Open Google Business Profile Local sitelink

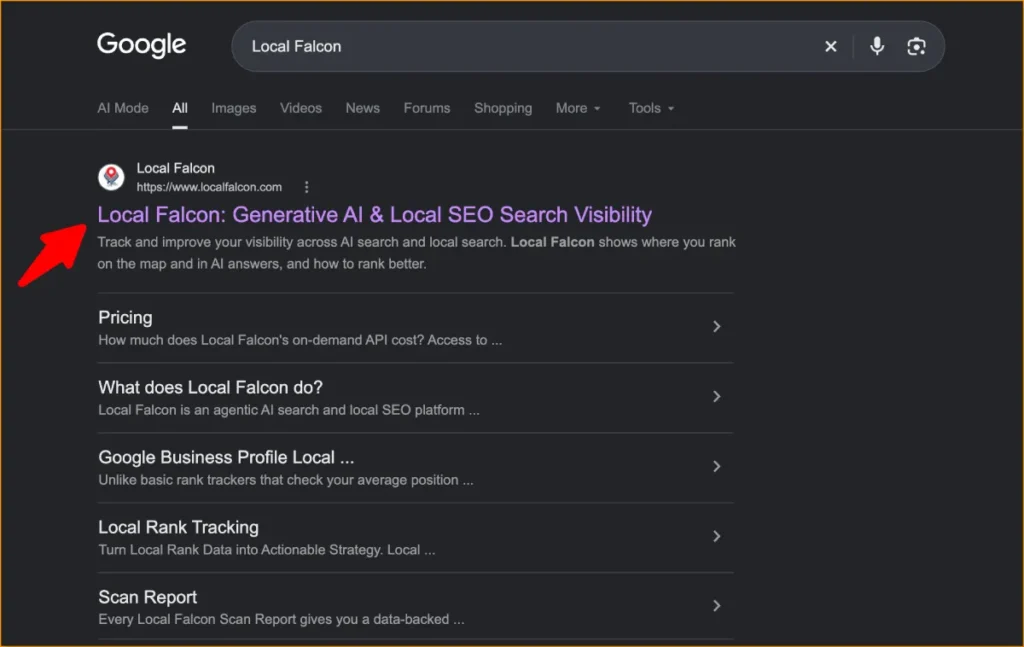[226, 458]
